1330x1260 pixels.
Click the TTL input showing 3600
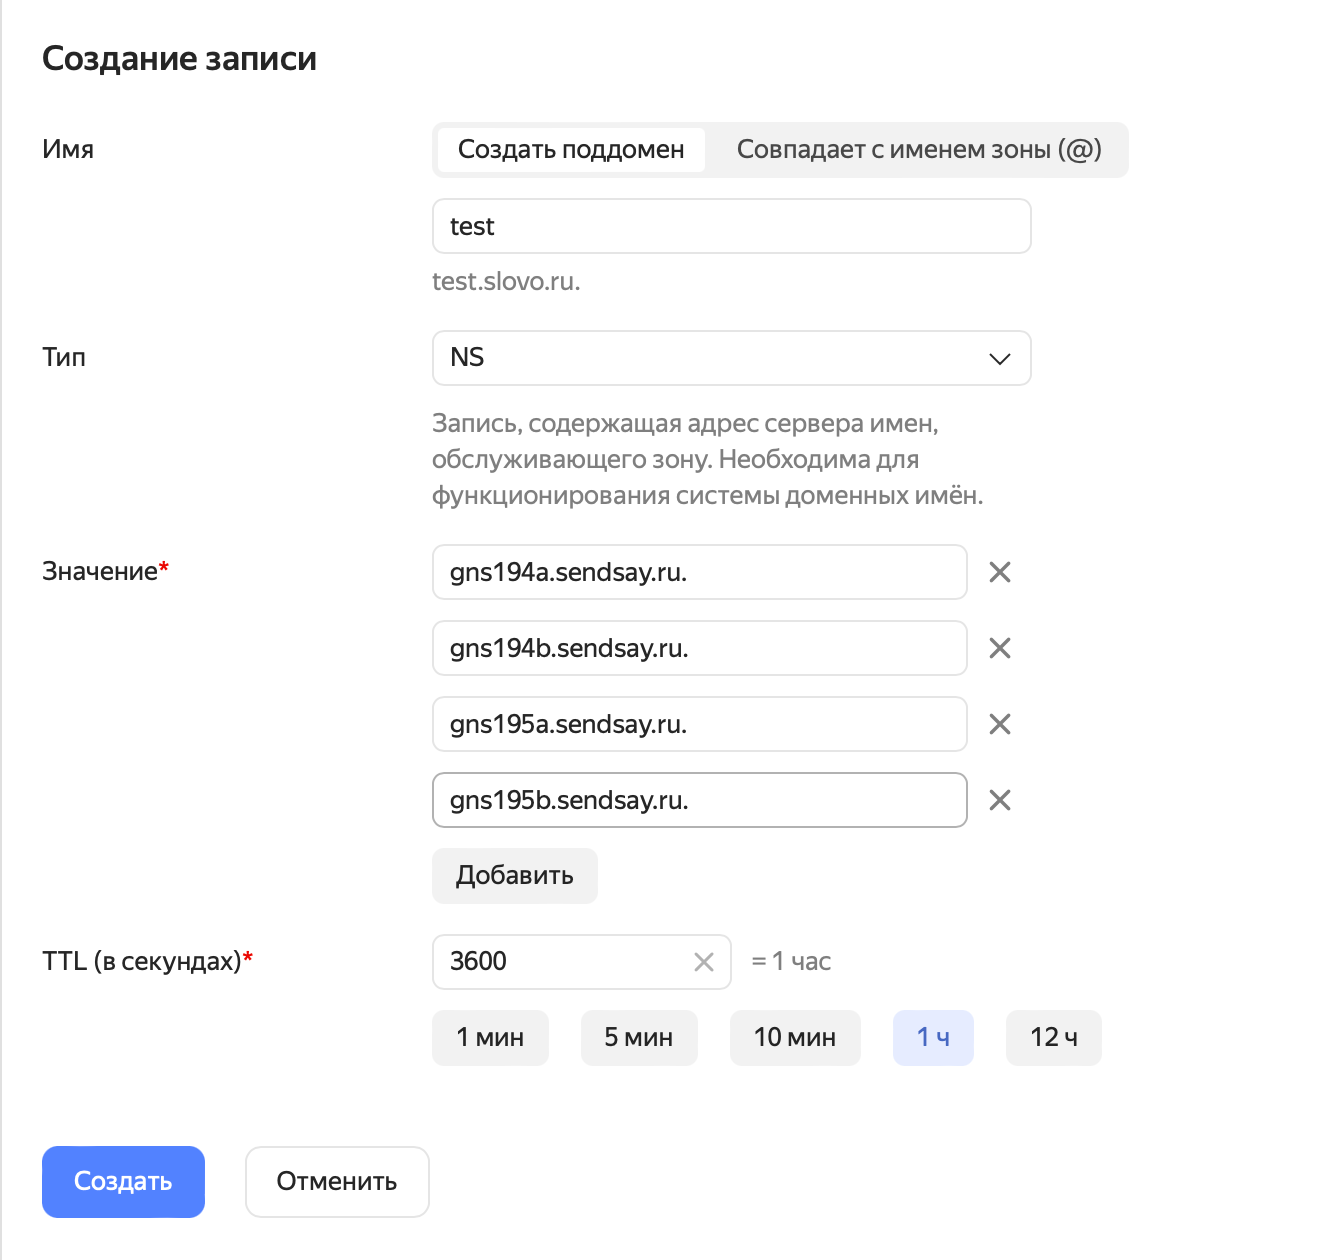point(560,962)
